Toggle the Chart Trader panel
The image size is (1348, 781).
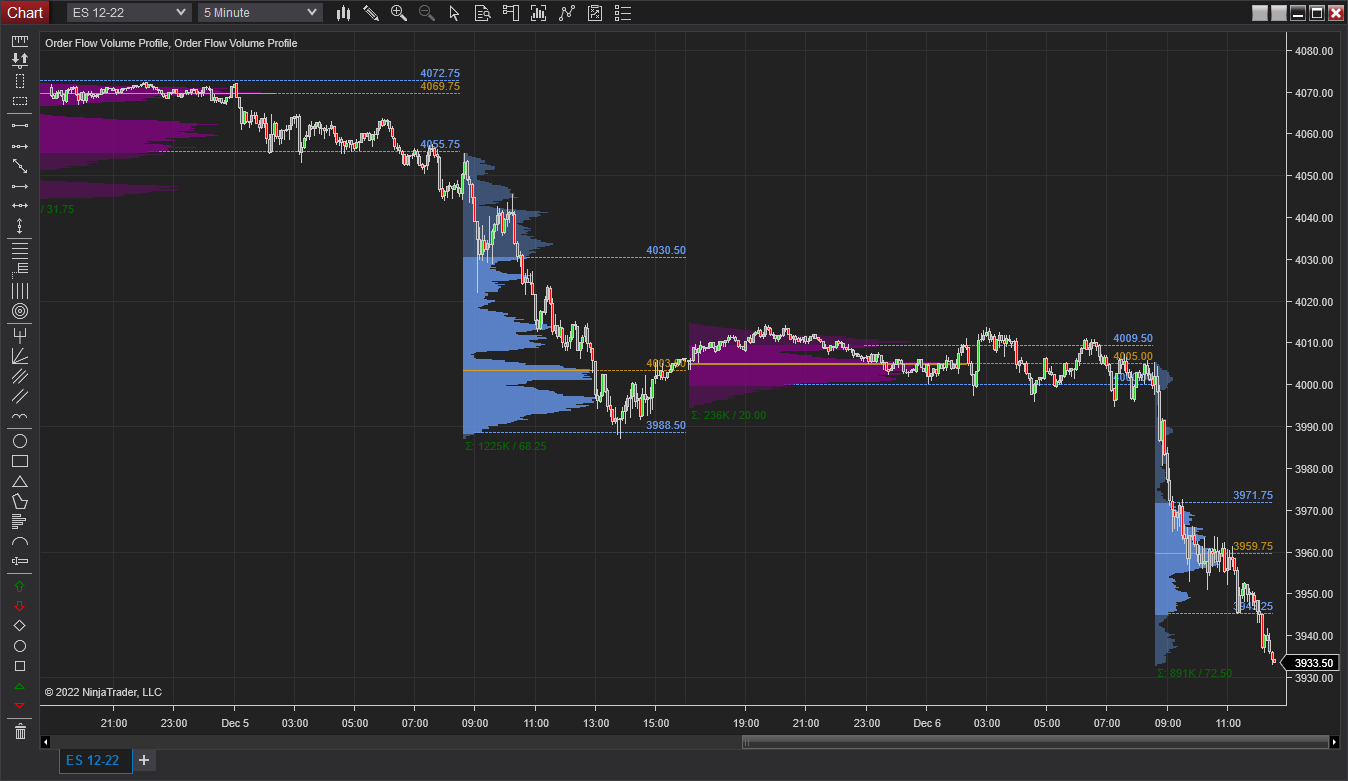[511, 13]
